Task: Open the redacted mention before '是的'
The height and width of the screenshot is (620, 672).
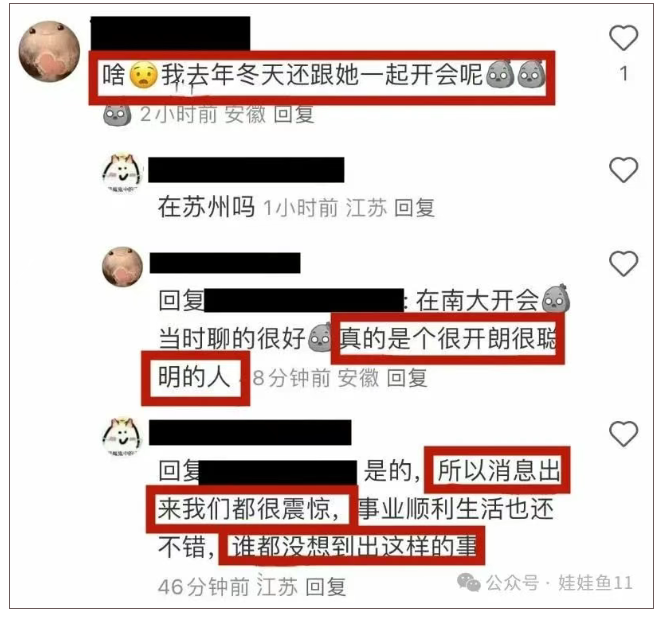Action: [x=278, y=473]
